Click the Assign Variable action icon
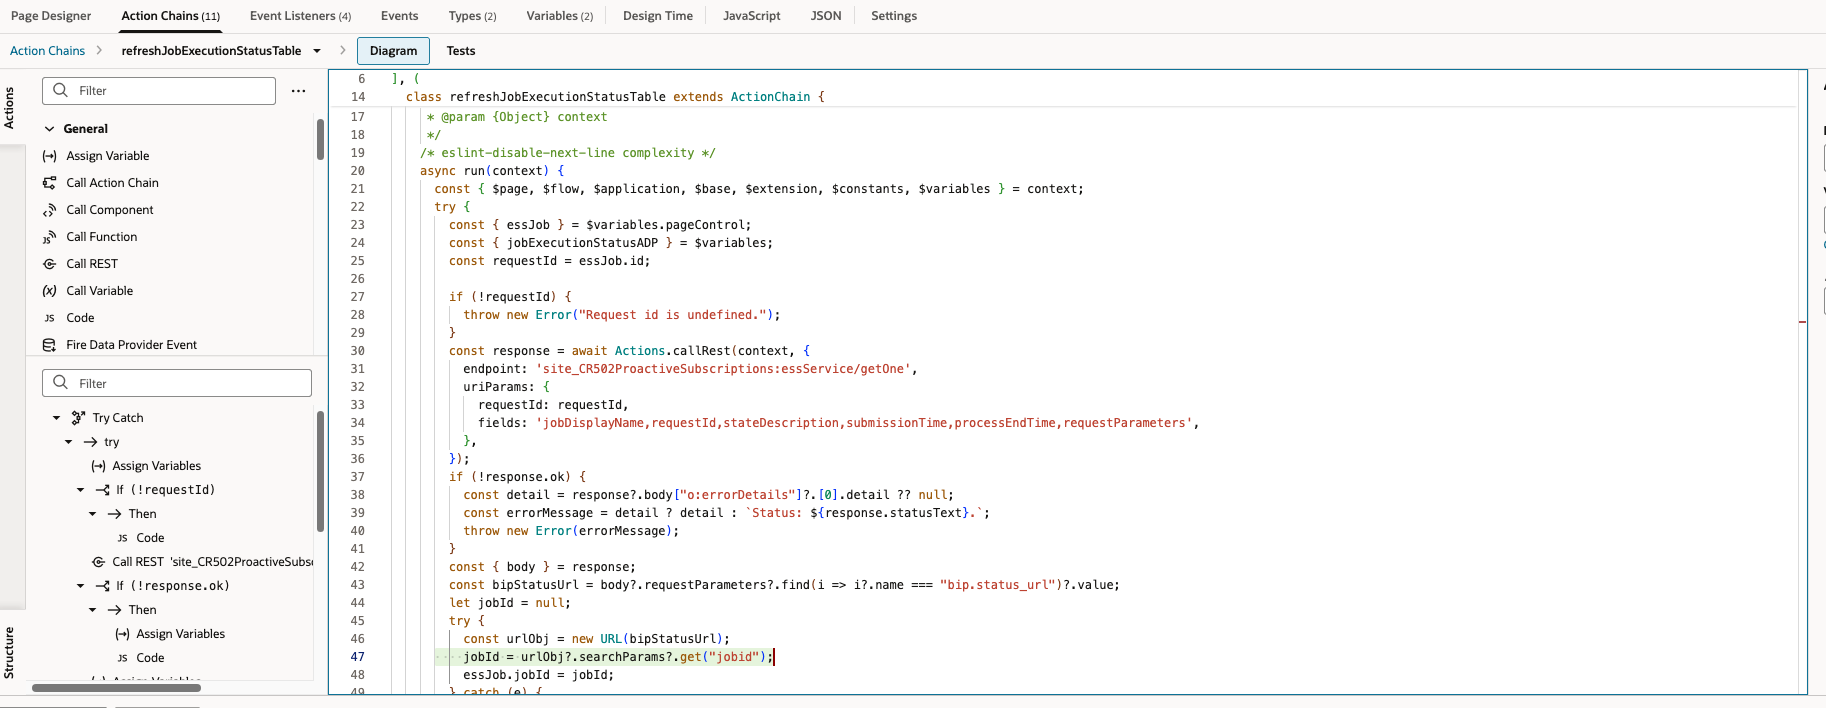 coord(49,156)
